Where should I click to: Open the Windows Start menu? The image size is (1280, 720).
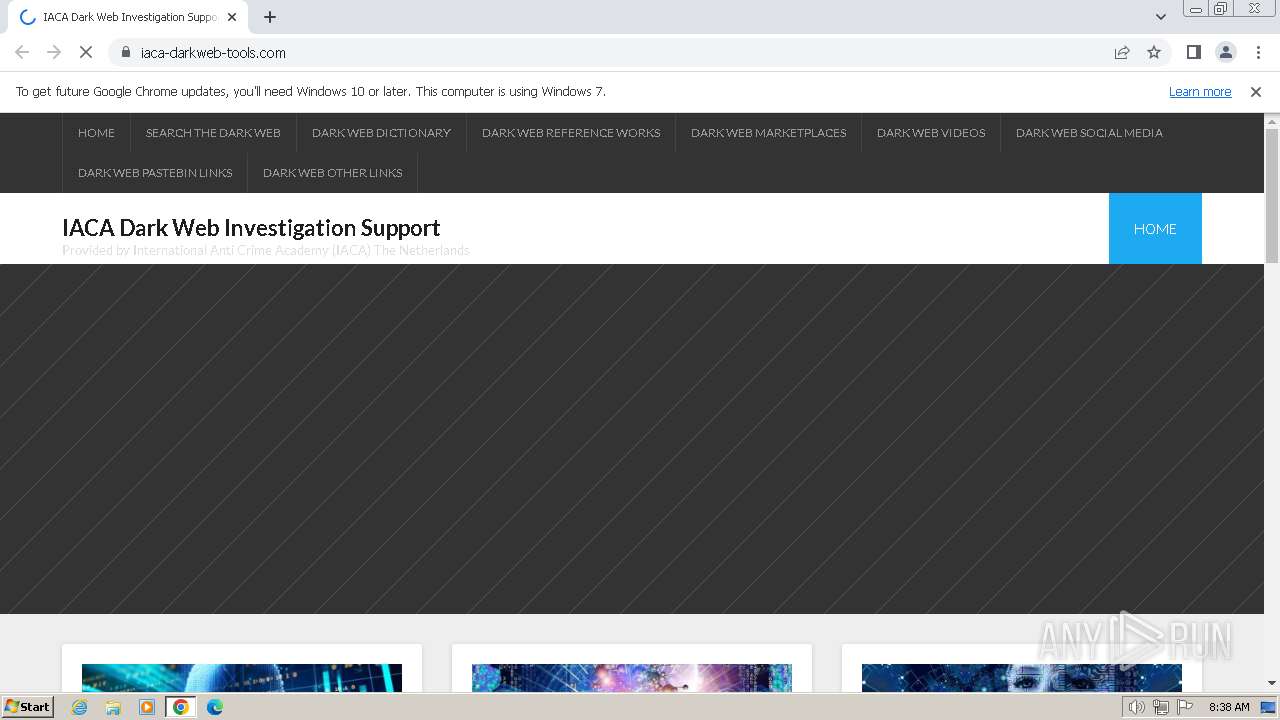tap(27, 707)
